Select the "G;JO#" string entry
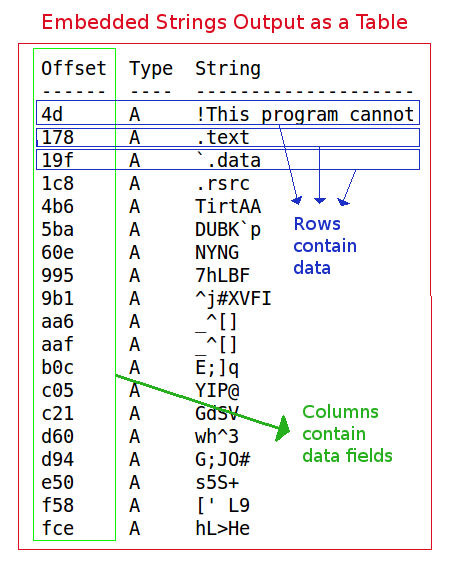The height and width of the screenshot is (562, 449). [223, 459]
